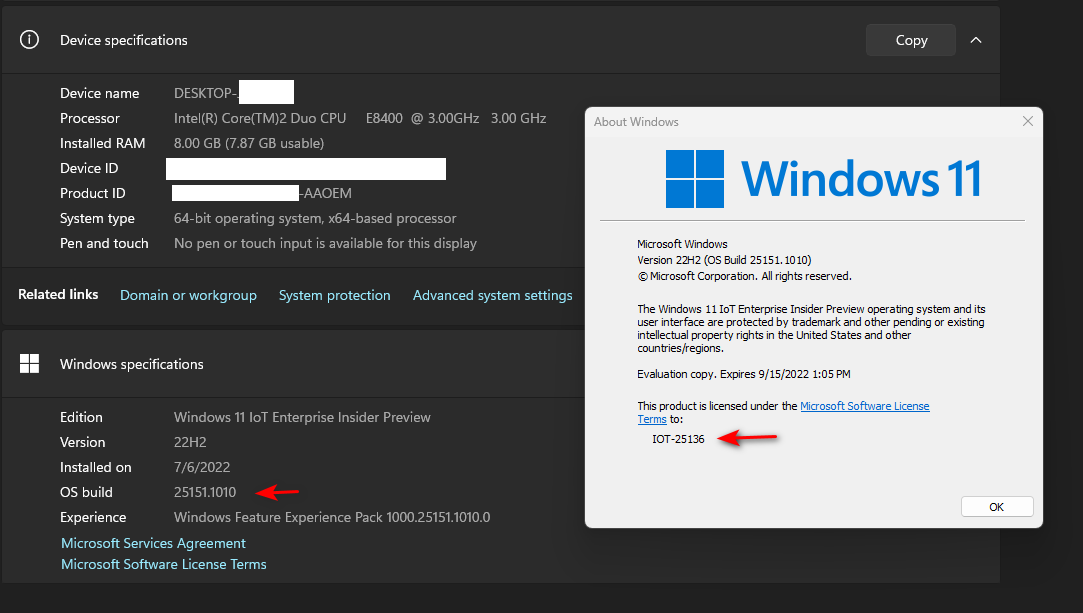Click the 25151.1010 OS build value
This screenshot has width=1083, height=613.
click(x=204, y=492)
